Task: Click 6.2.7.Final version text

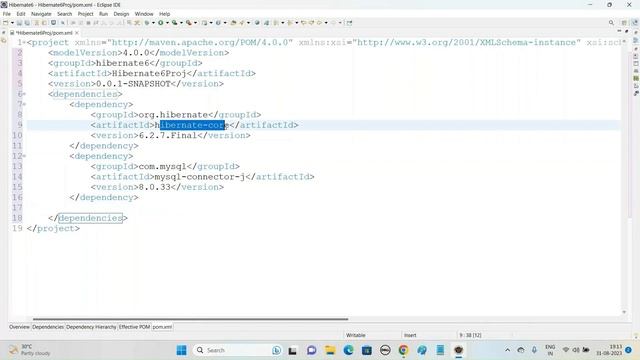Action: pyautogui.click(x=168, y=136)
